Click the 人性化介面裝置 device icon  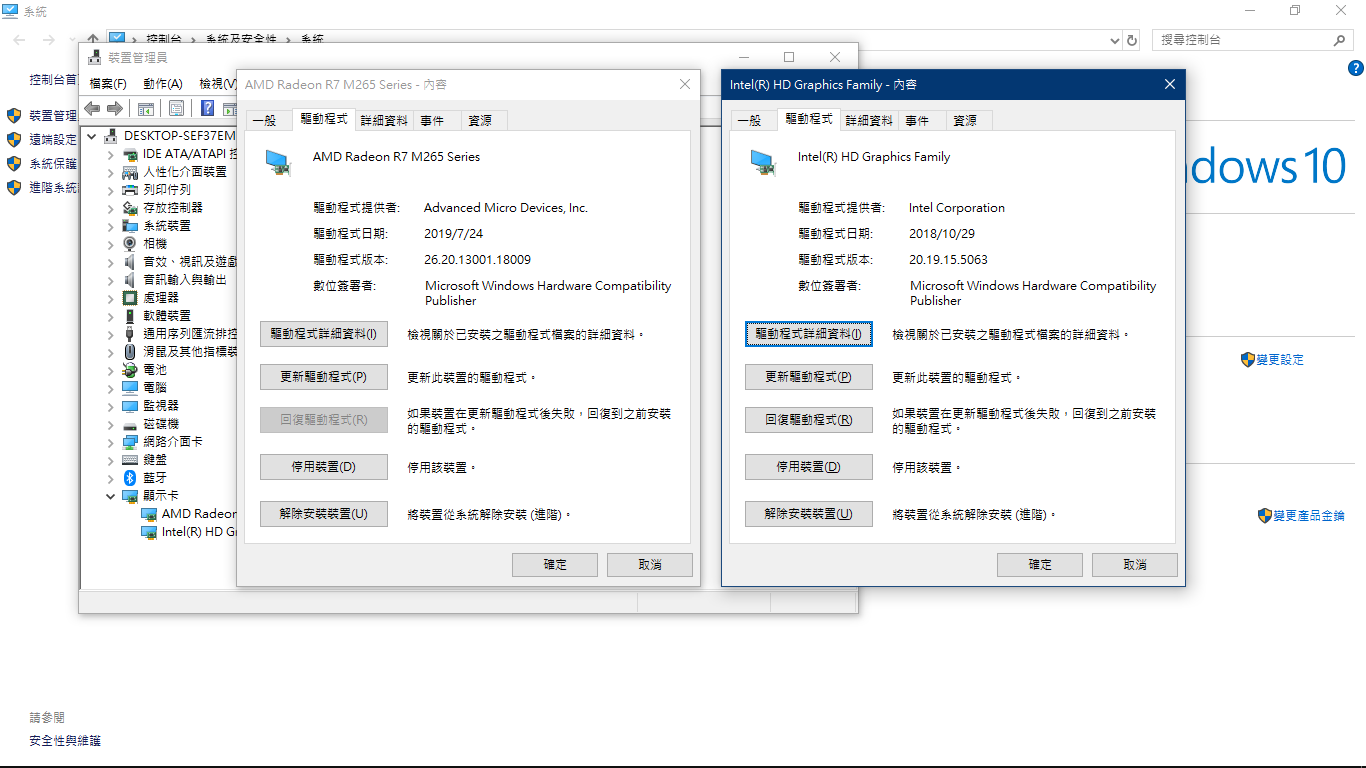130,172
